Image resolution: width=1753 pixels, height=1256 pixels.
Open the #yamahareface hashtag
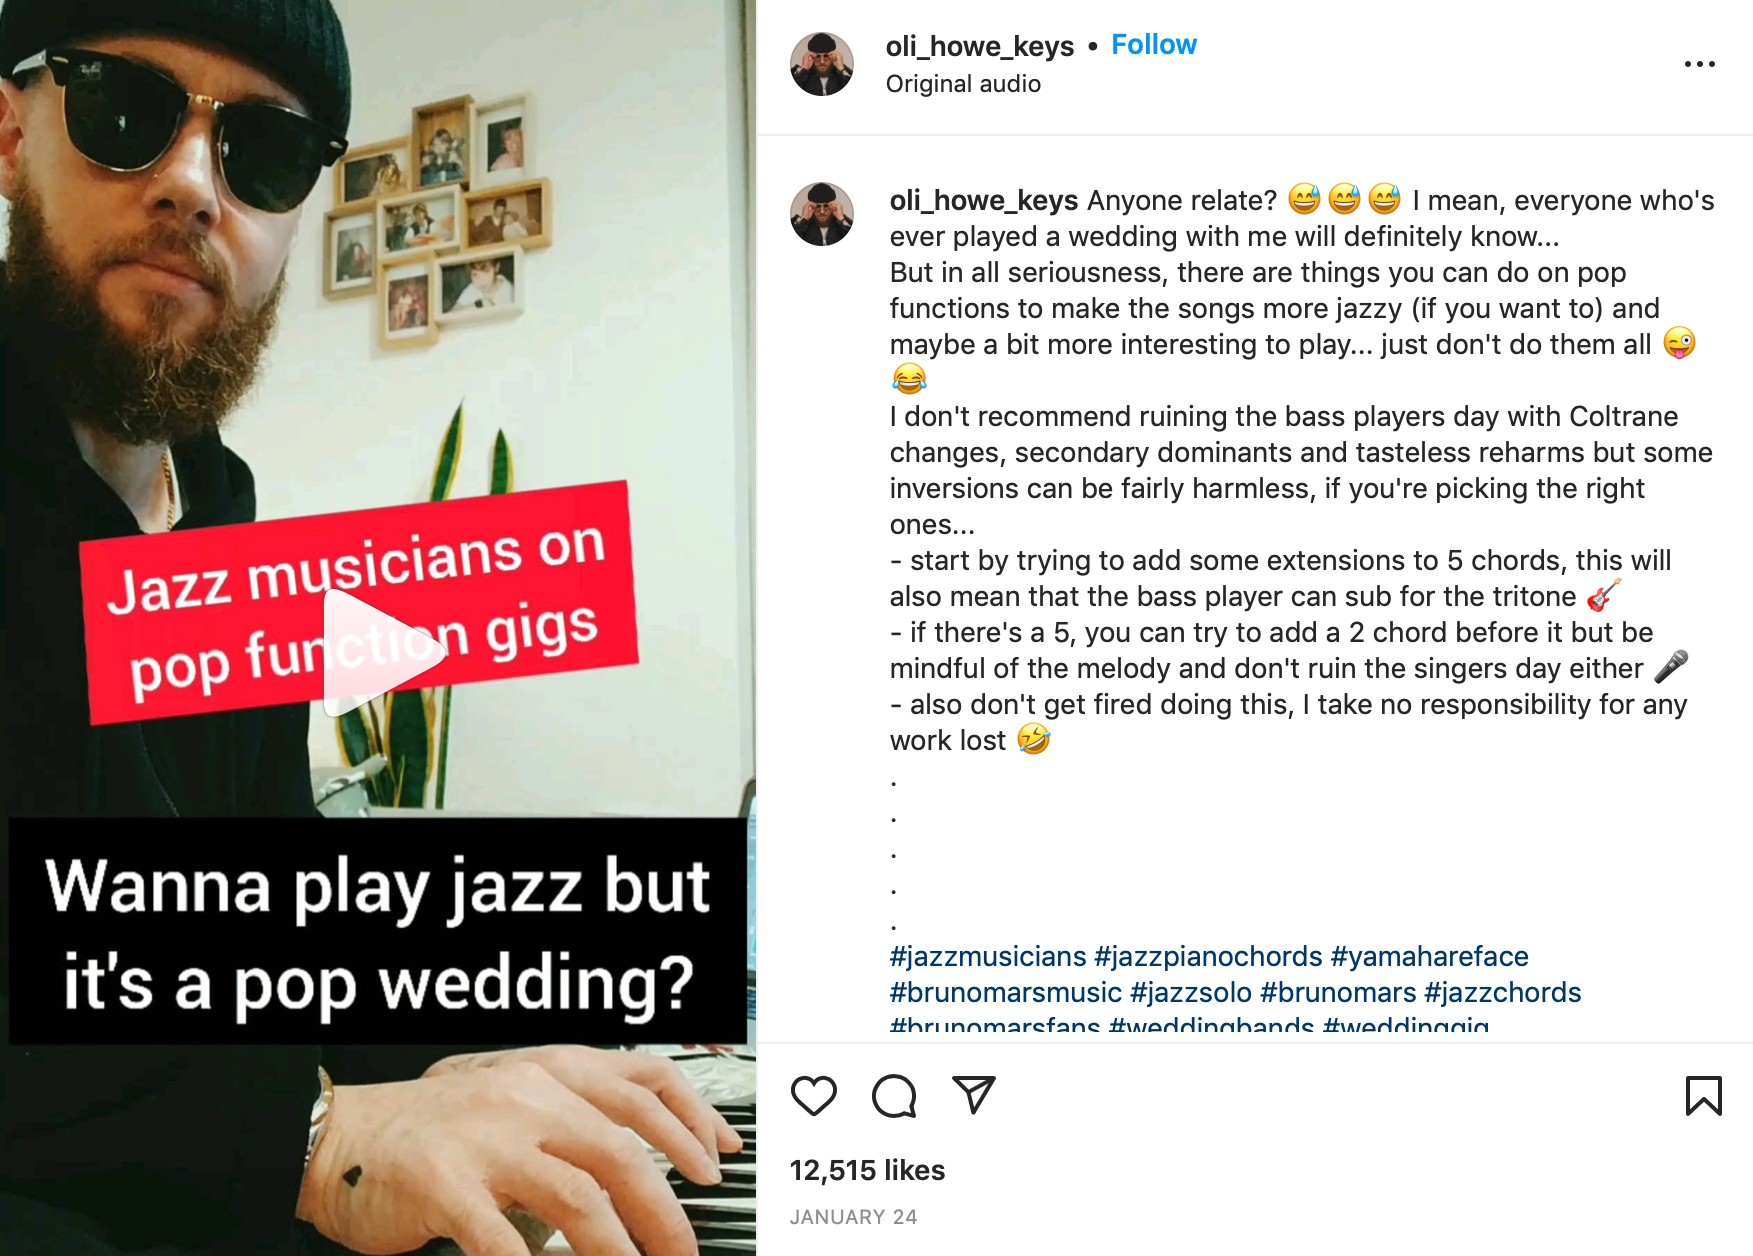pos(1429,957)
